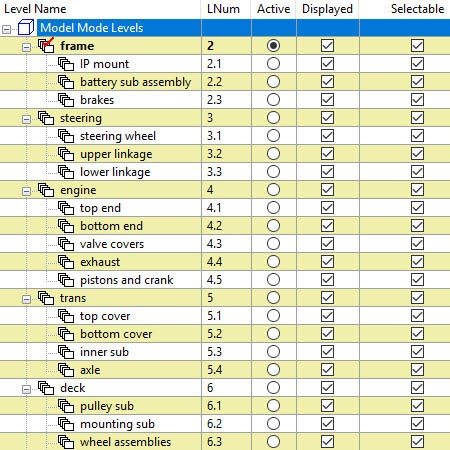Activate the deck level radio button
The height and width of the screenshot is (450, 450).
pyautogui.click(x=273, y=388)
